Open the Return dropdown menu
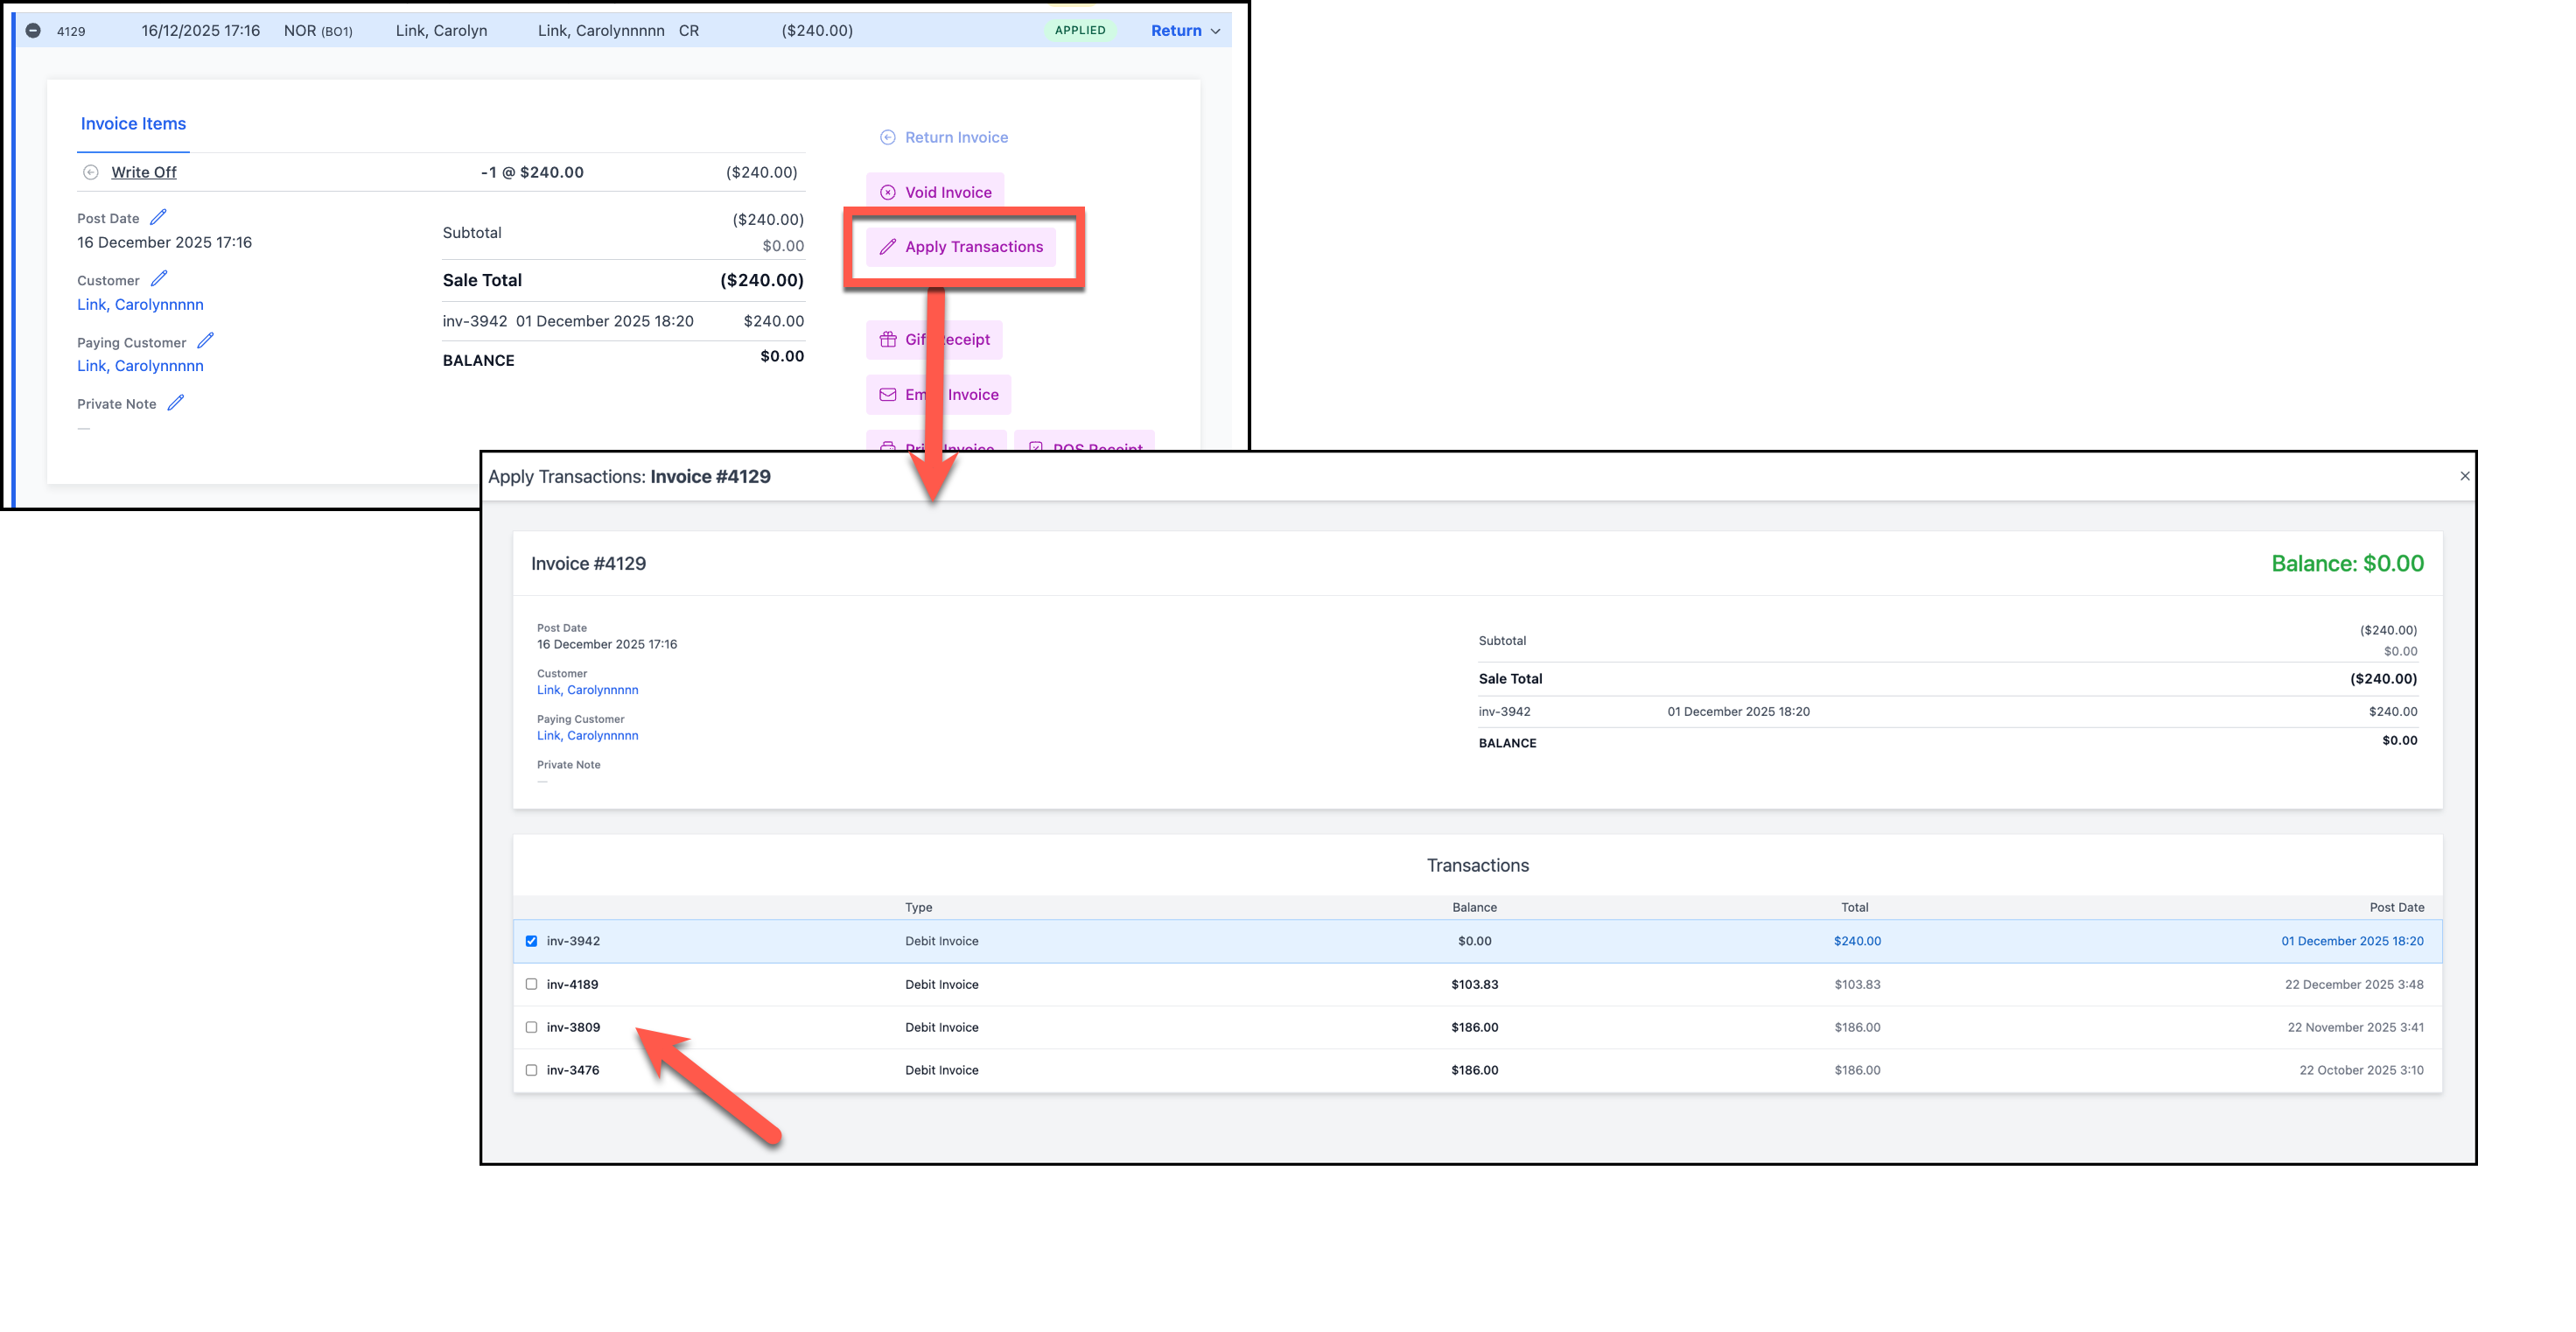This screenshot has height=1332, width=2576. click(1185, 31)
